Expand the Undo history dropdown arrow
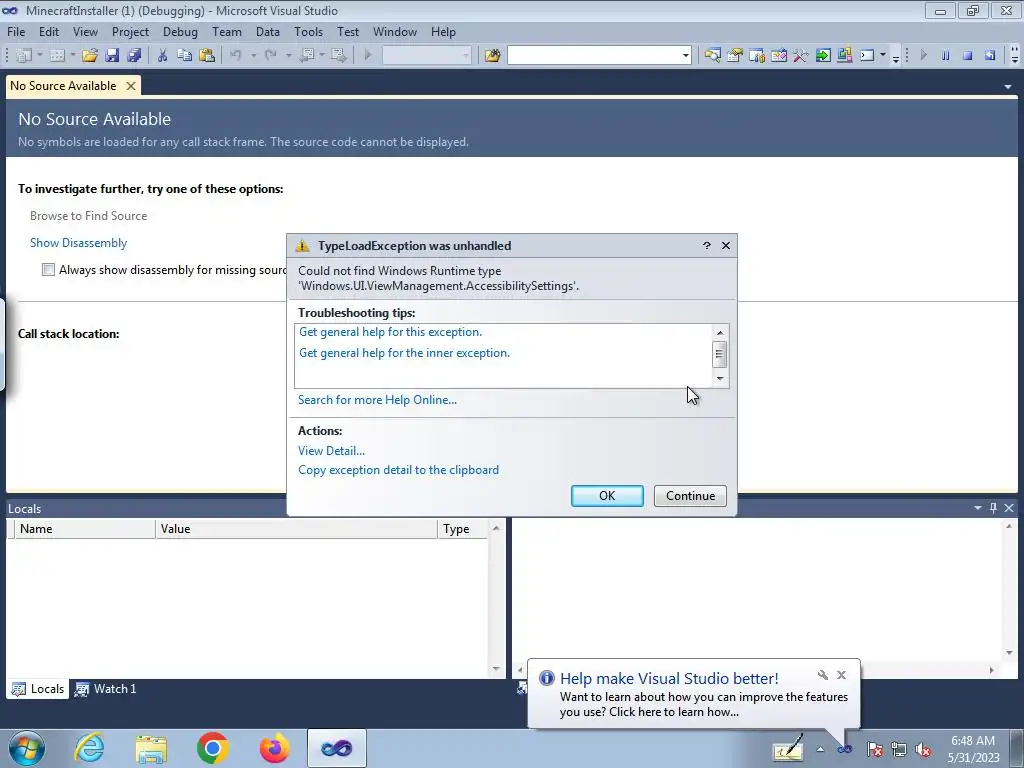 coord(253,56)
